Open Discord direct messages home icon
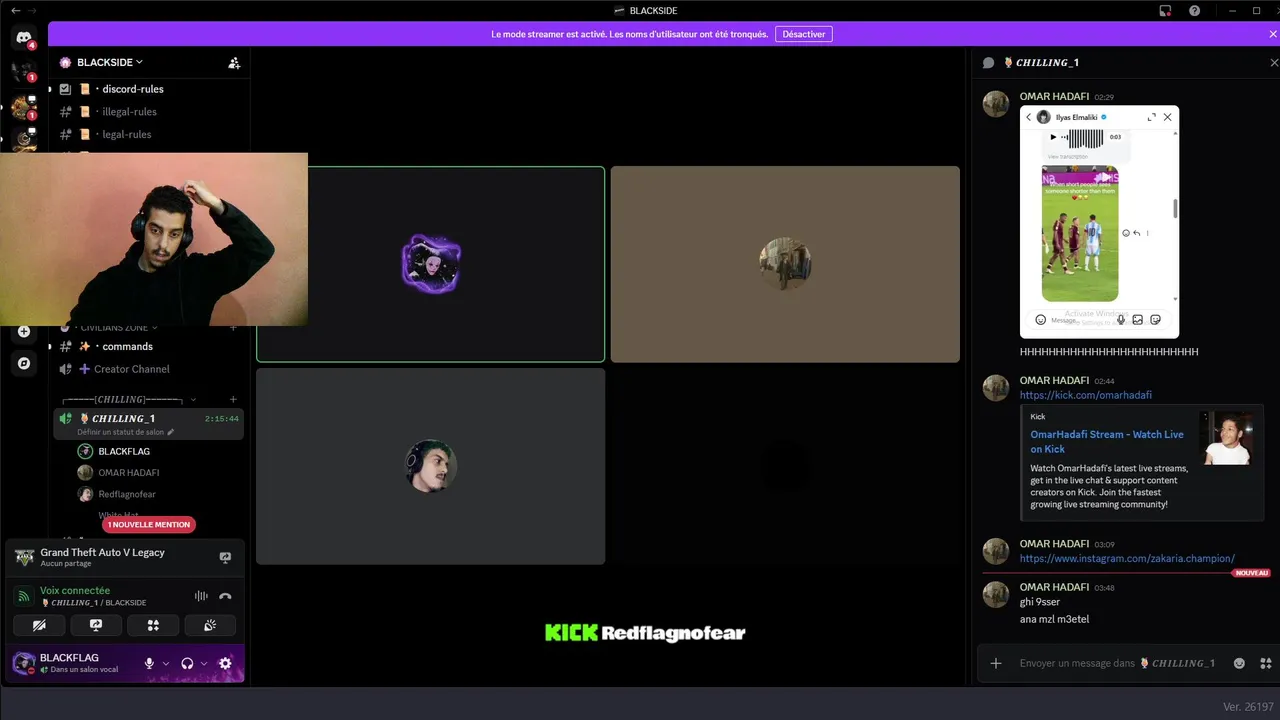The width and height of the screenshot is (1280, 720). coord(24,38)
